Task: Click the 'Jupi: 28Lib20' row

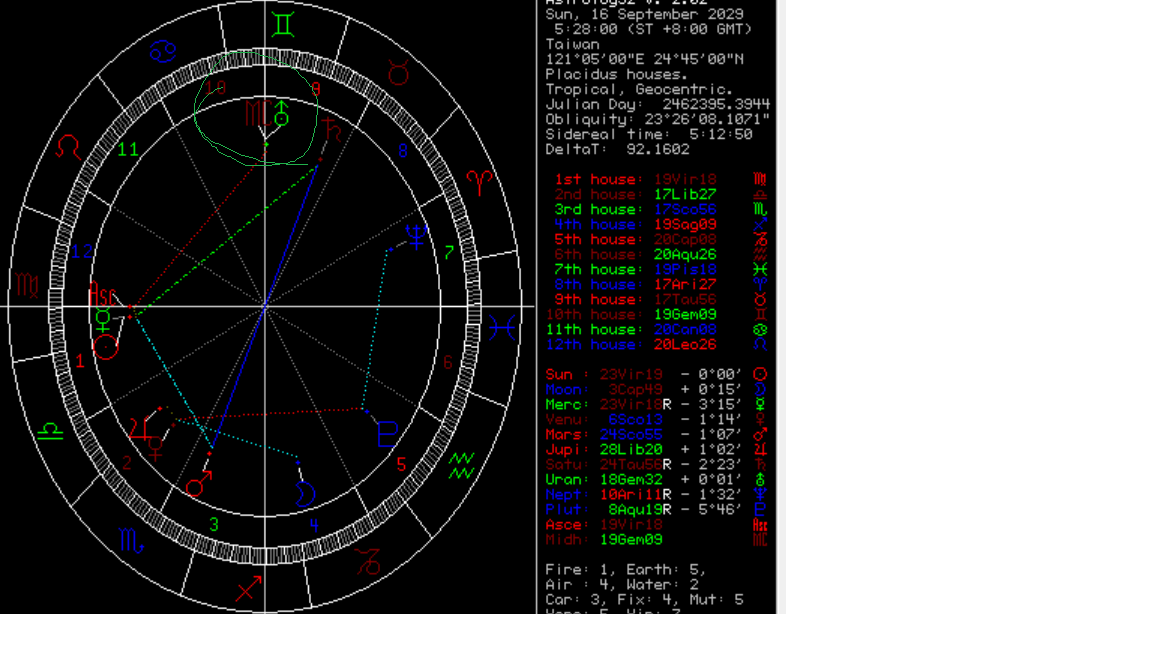Action: [656, 449]
